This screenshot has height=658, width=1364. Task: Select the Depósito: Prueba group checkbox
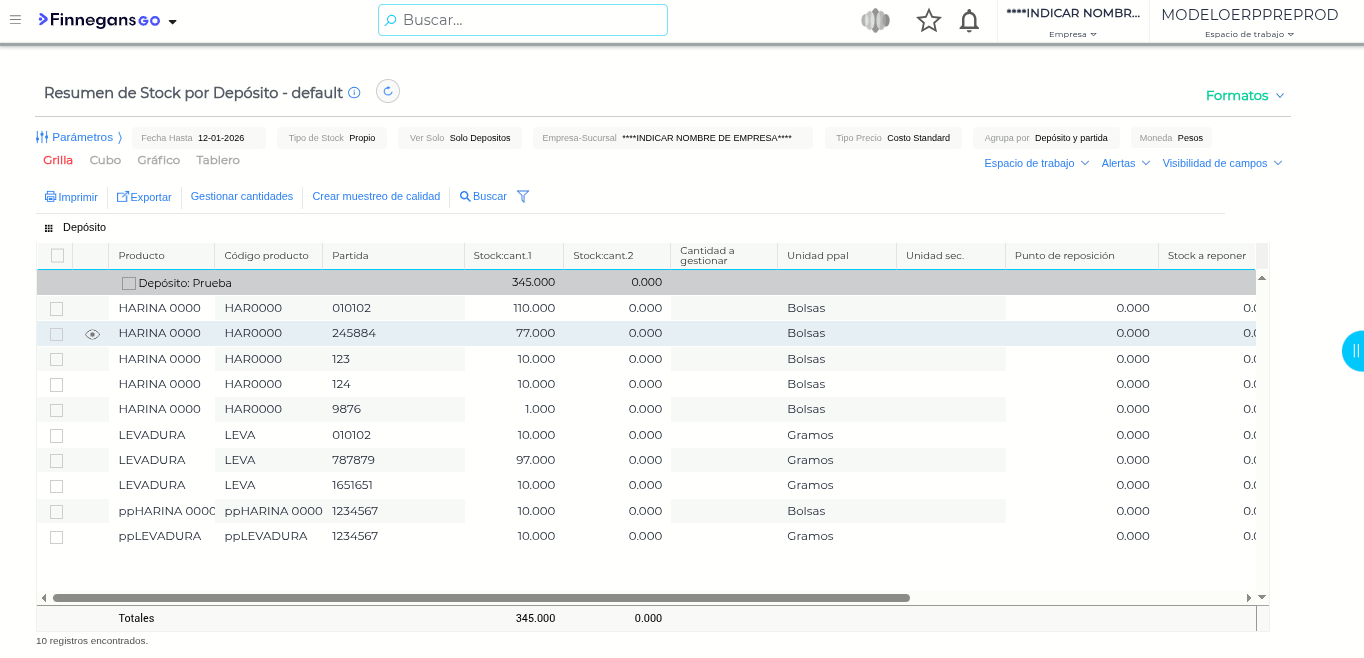click(129, 284)
